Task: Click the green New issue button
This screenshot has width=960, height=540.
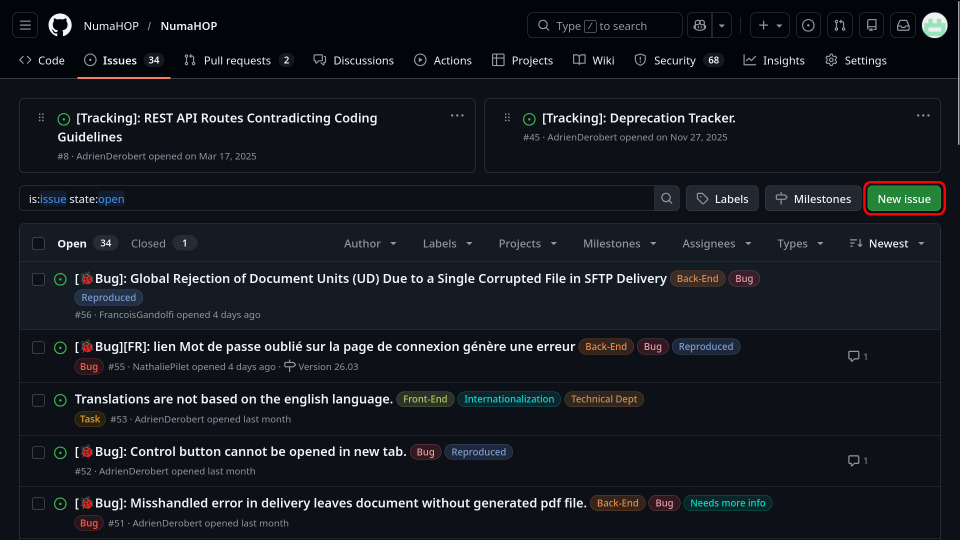Action: point(904,198)
